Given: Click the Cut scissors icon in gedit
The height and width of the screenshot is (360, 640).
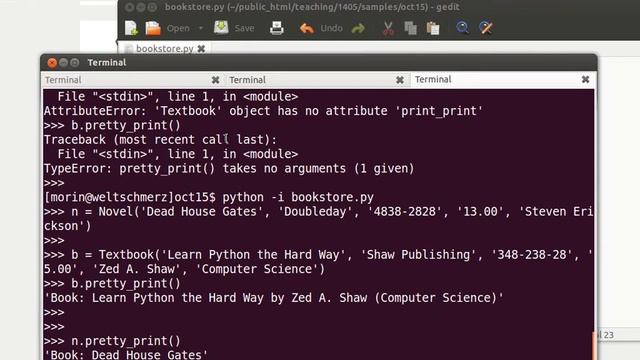Looking at the screenshot, I should (388, 28).
